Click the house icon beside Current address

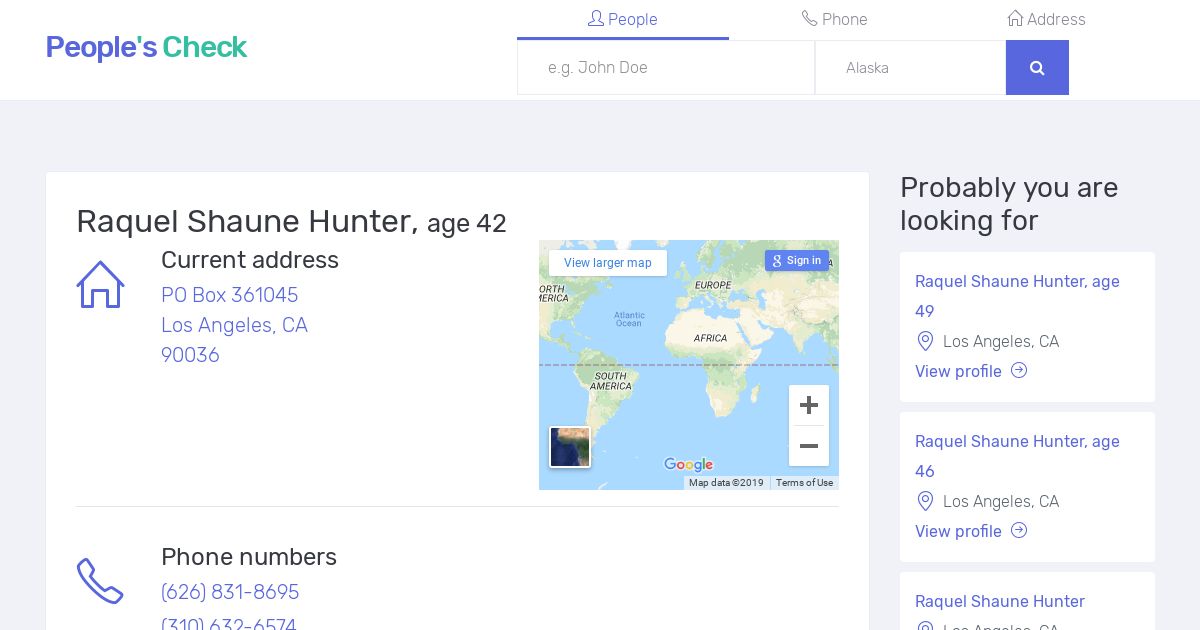tap(100, 284)
